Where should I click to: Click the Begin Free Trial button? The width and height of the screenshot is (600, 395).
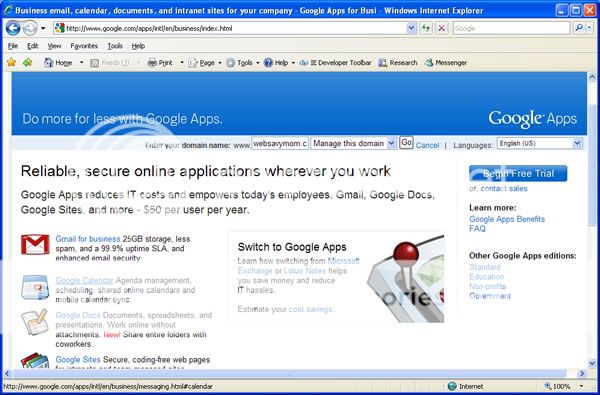click(518, 174)
